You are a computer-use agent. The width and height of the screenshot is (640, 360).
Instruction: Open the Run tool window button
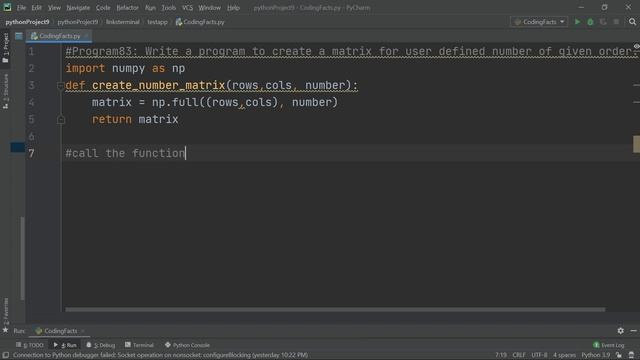[65, 345]
